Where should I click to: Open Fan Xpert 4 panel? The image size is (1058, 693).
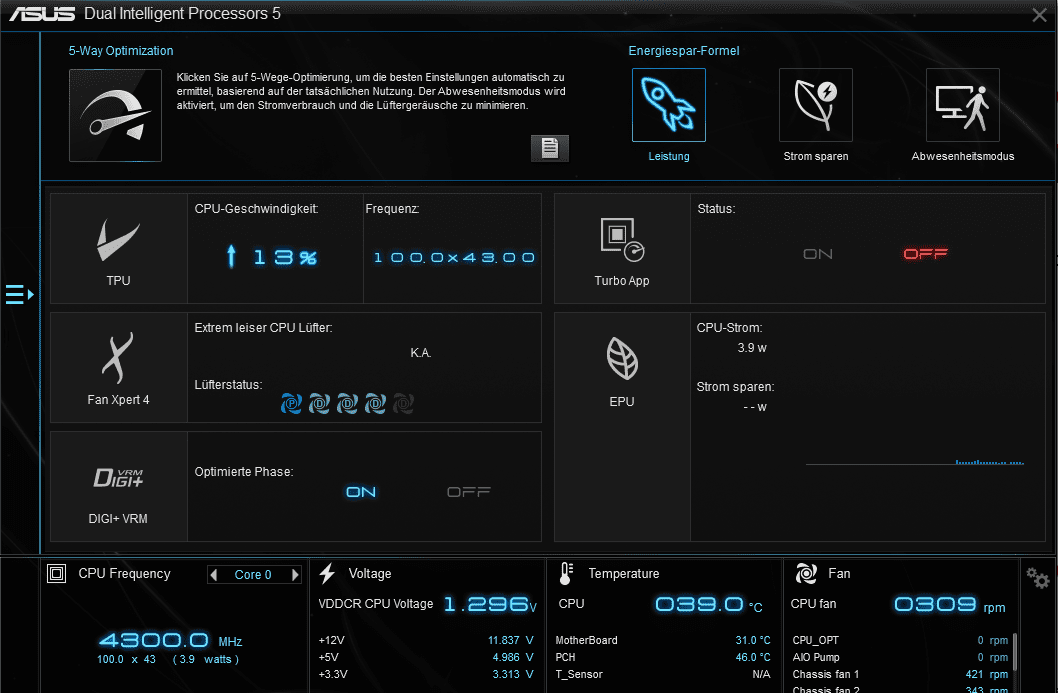pyautogui.click(x=119, y=368)
